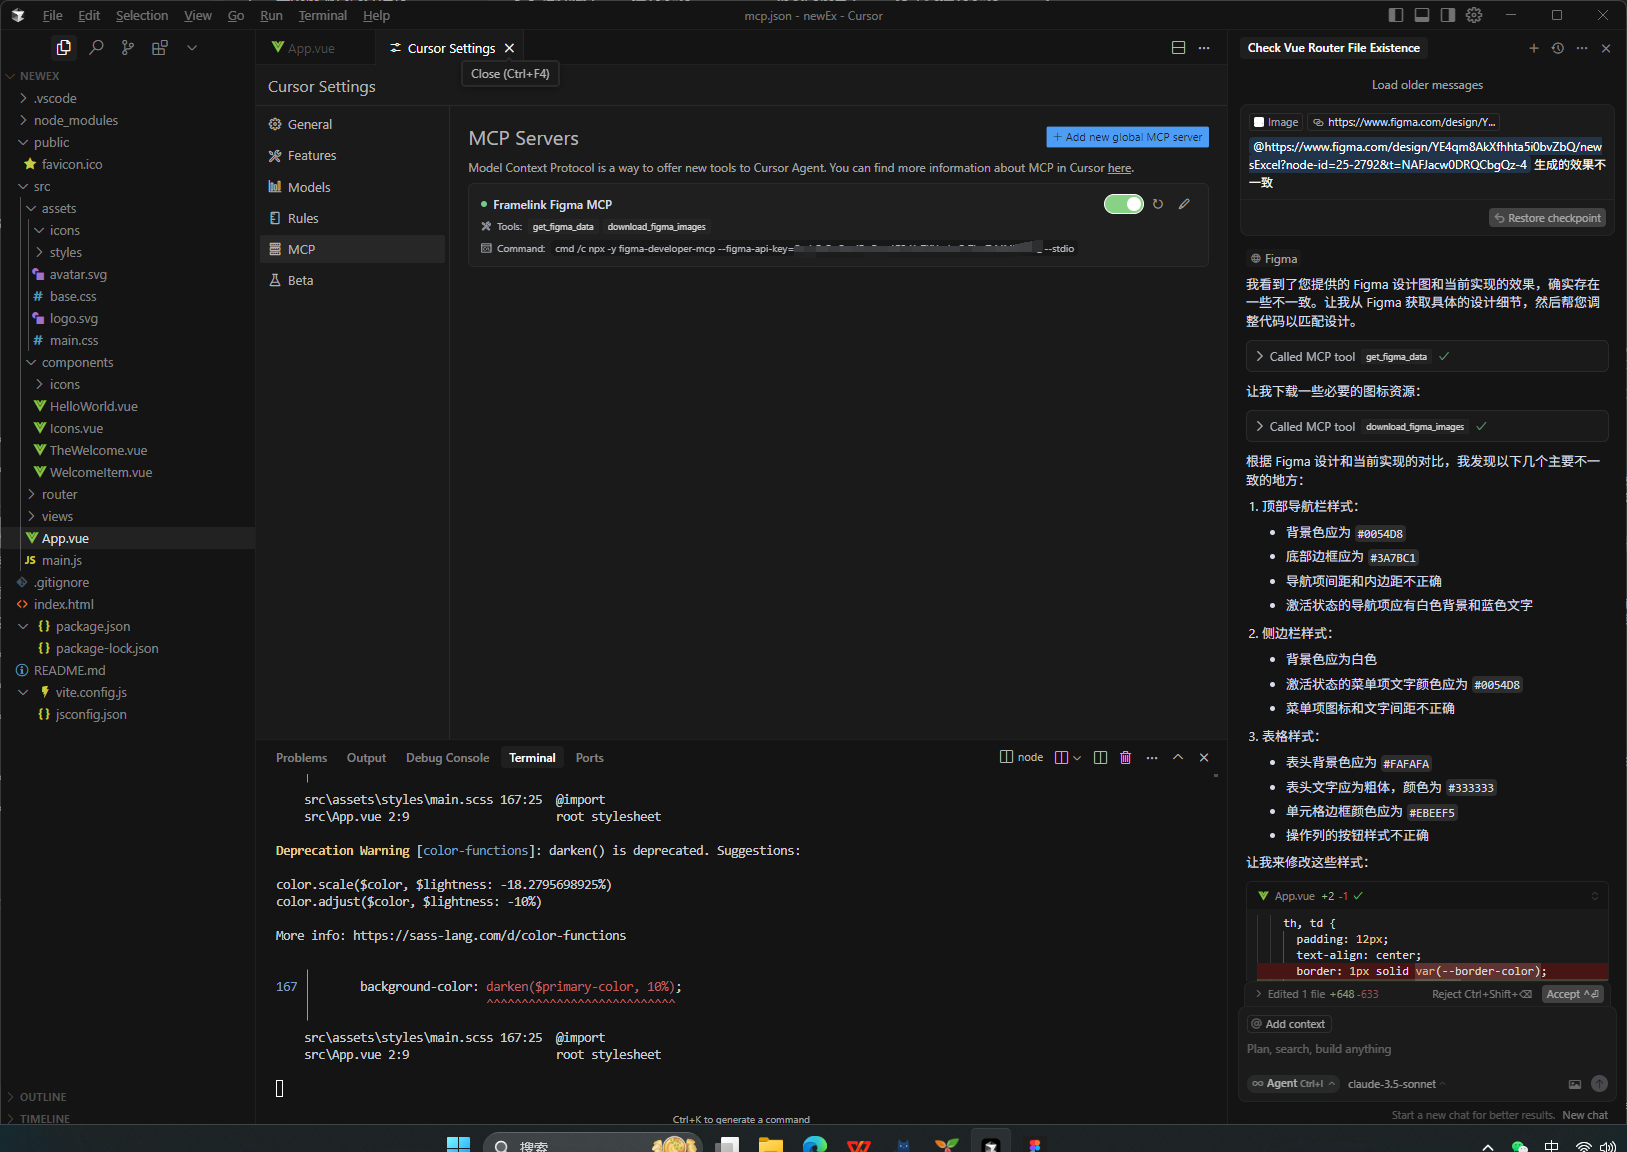Close the Cursor Settings tab
1627x1152 pixels.
click(509, 48)
